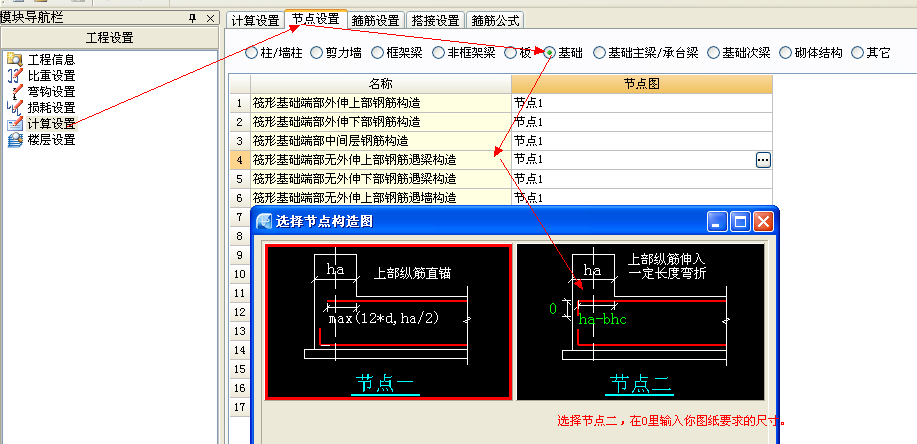This screenshot has height=444, width=917.
Task: Open the ellipsis button in row 4
Action: click(763, 160)
